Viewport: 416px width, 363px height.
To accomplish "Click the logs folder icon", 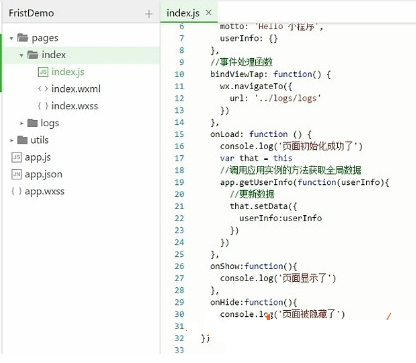I will coord(32,123).
